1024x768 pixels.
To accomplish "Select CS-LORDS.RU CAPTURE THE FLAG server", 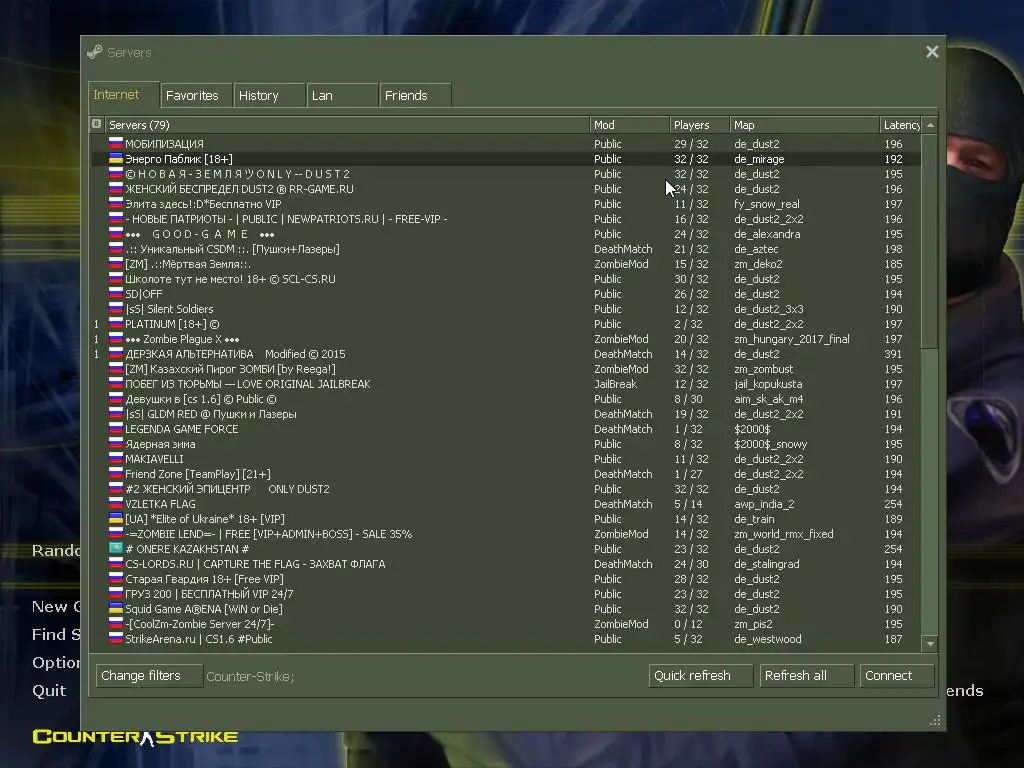I will click(505, 564).
